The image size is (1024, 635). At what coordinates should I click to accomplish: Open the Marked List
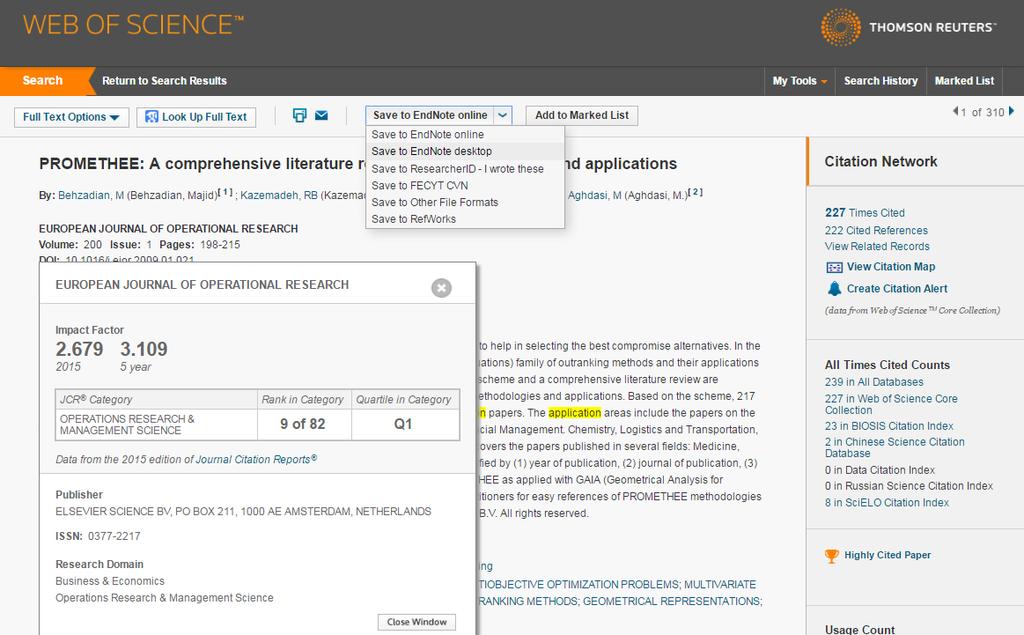tap(964, 81)
